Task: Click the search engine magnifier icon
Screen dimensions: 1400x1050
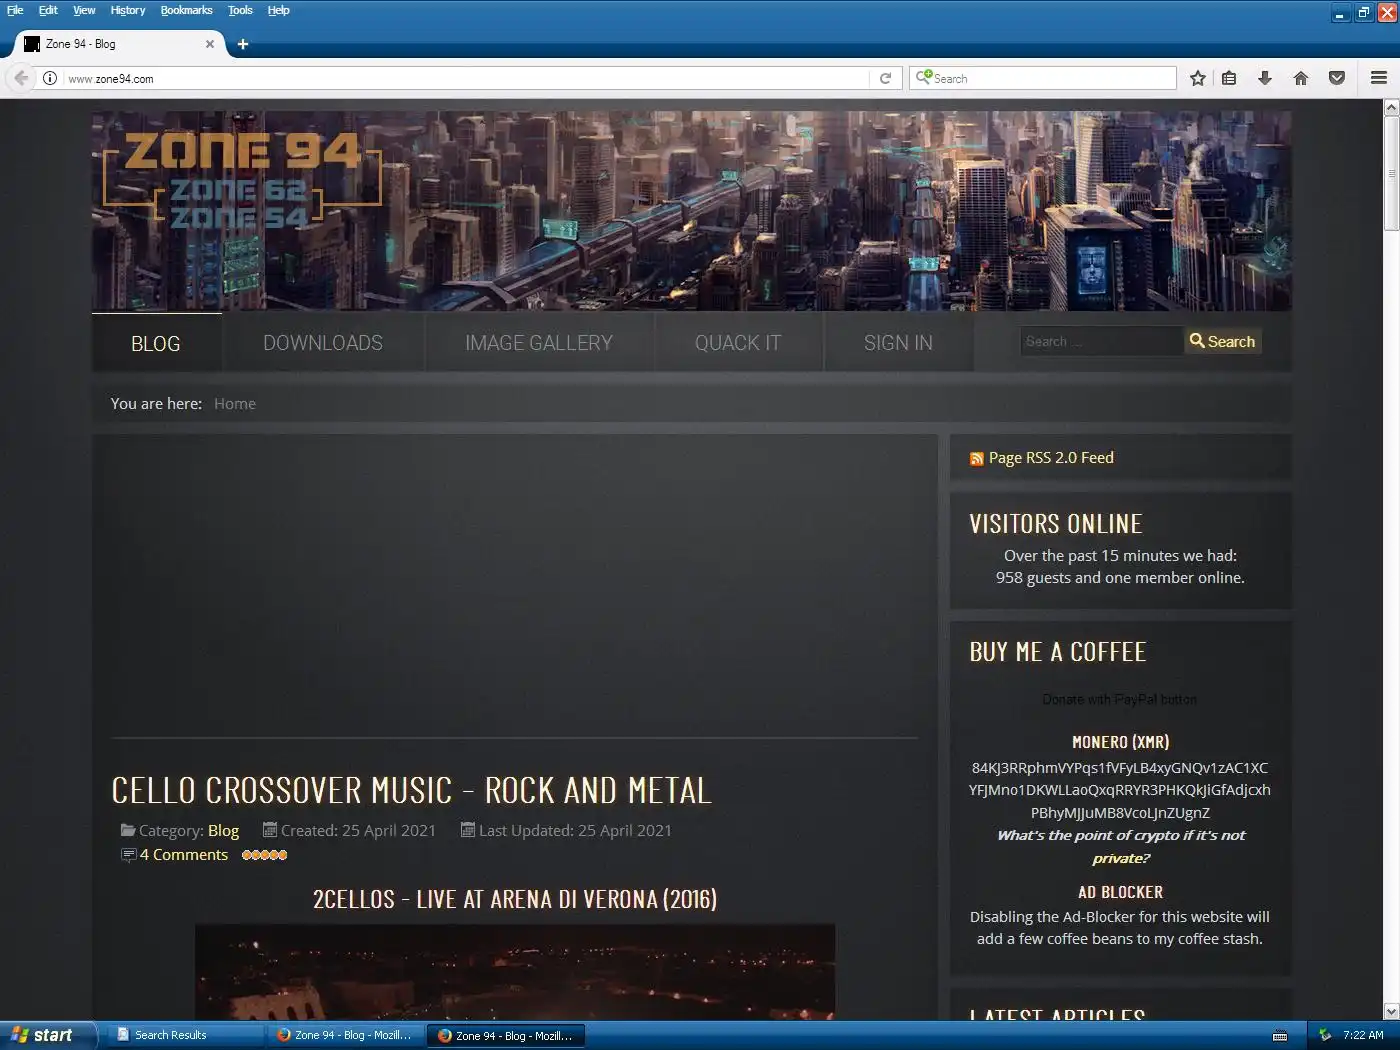Action: [924, 77]
